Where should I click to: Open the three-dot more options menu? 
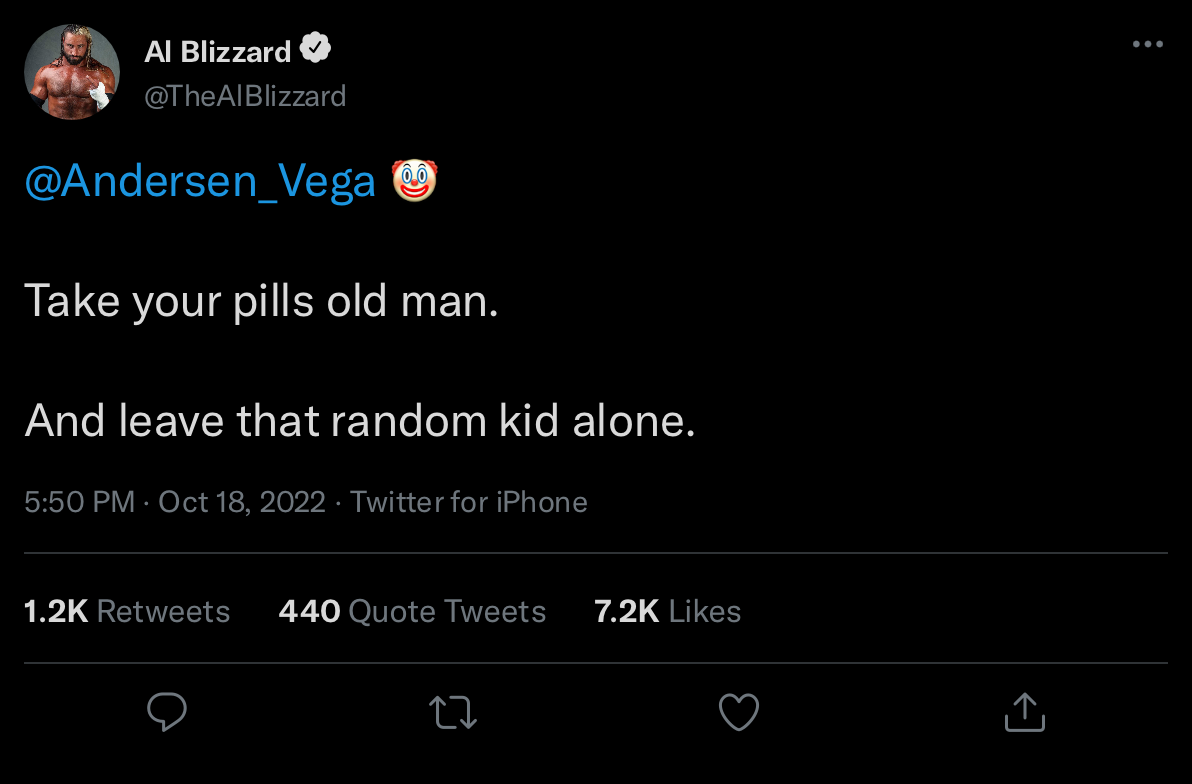[x=1147, y=45]
